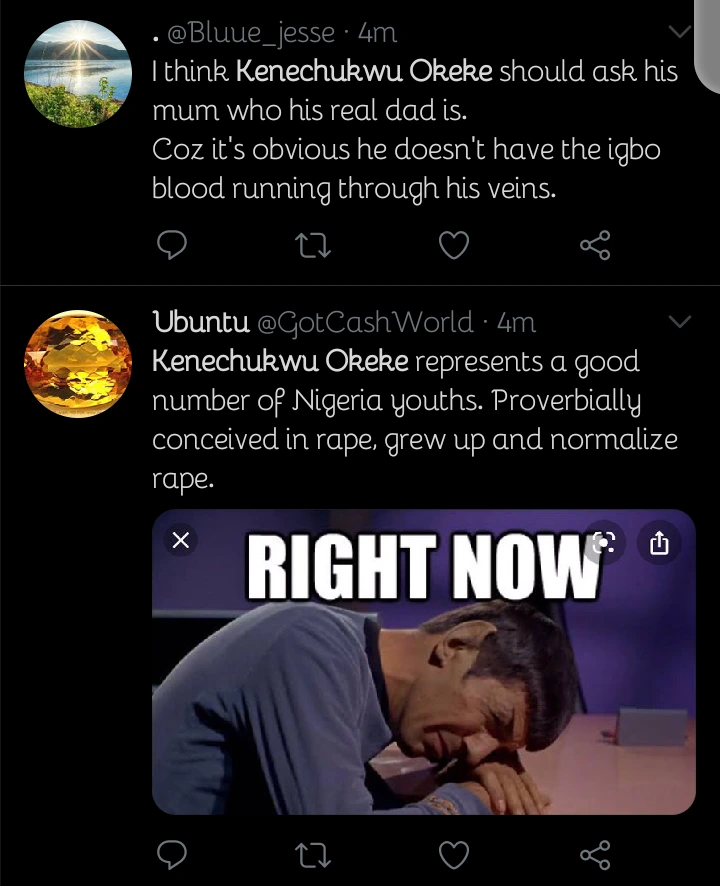Viewport: 720px width, 886px height.
Task: Retweet Ubuntu's tweet
Action: click(x=313, y=854)
